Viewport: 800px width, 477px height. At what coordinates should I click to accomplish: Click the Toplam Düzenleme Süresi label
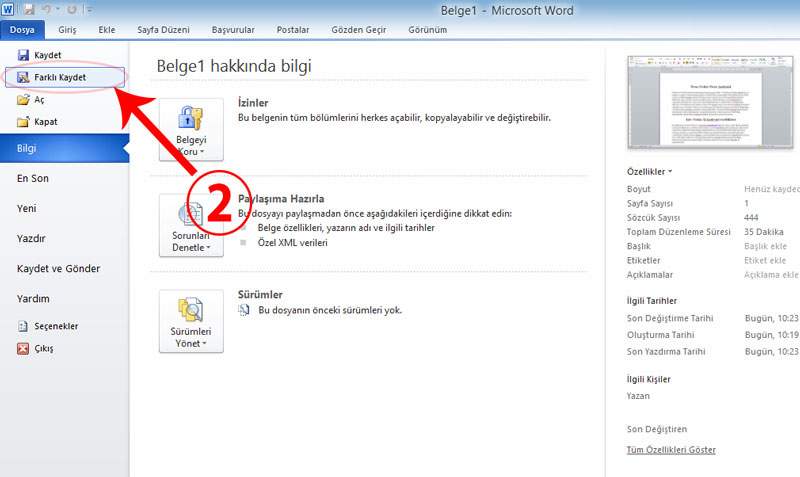679,232
